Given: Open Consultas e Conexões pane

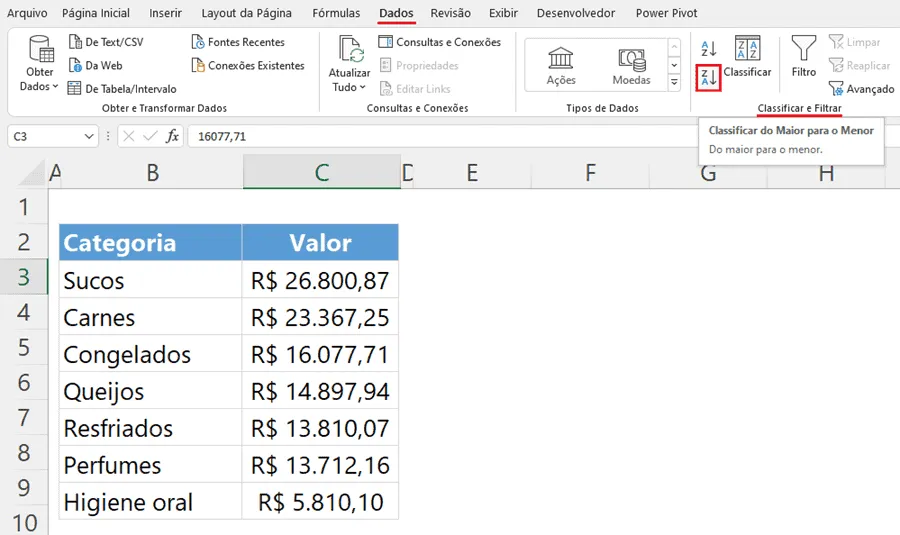Looking at the screenshot, I should click(440, 42).
